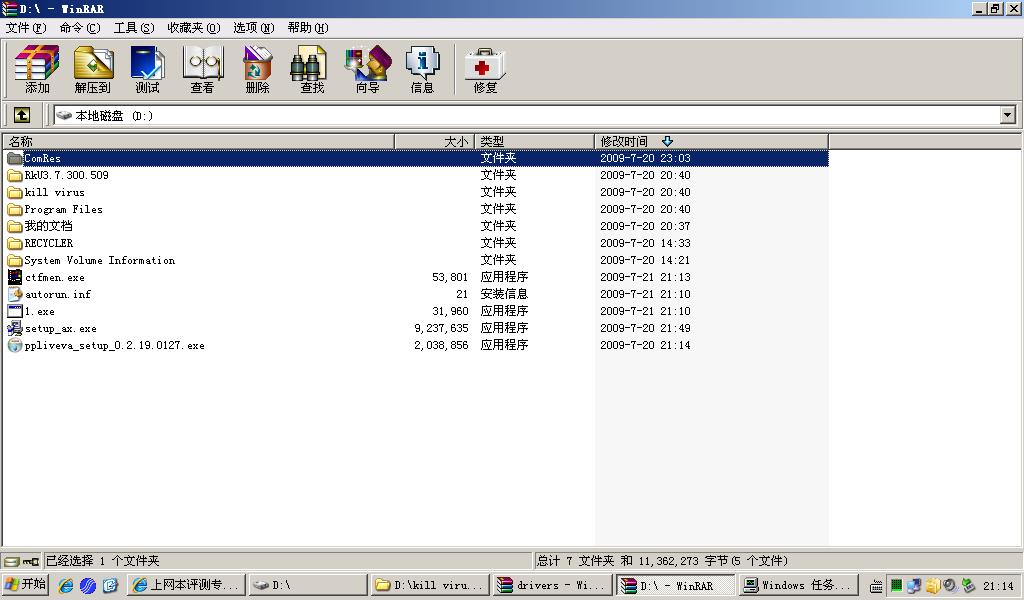Open the Info (信息) toolbar icon
Image resolution: width=1024 pixels, height=600 pixels.
click(422, 69)
